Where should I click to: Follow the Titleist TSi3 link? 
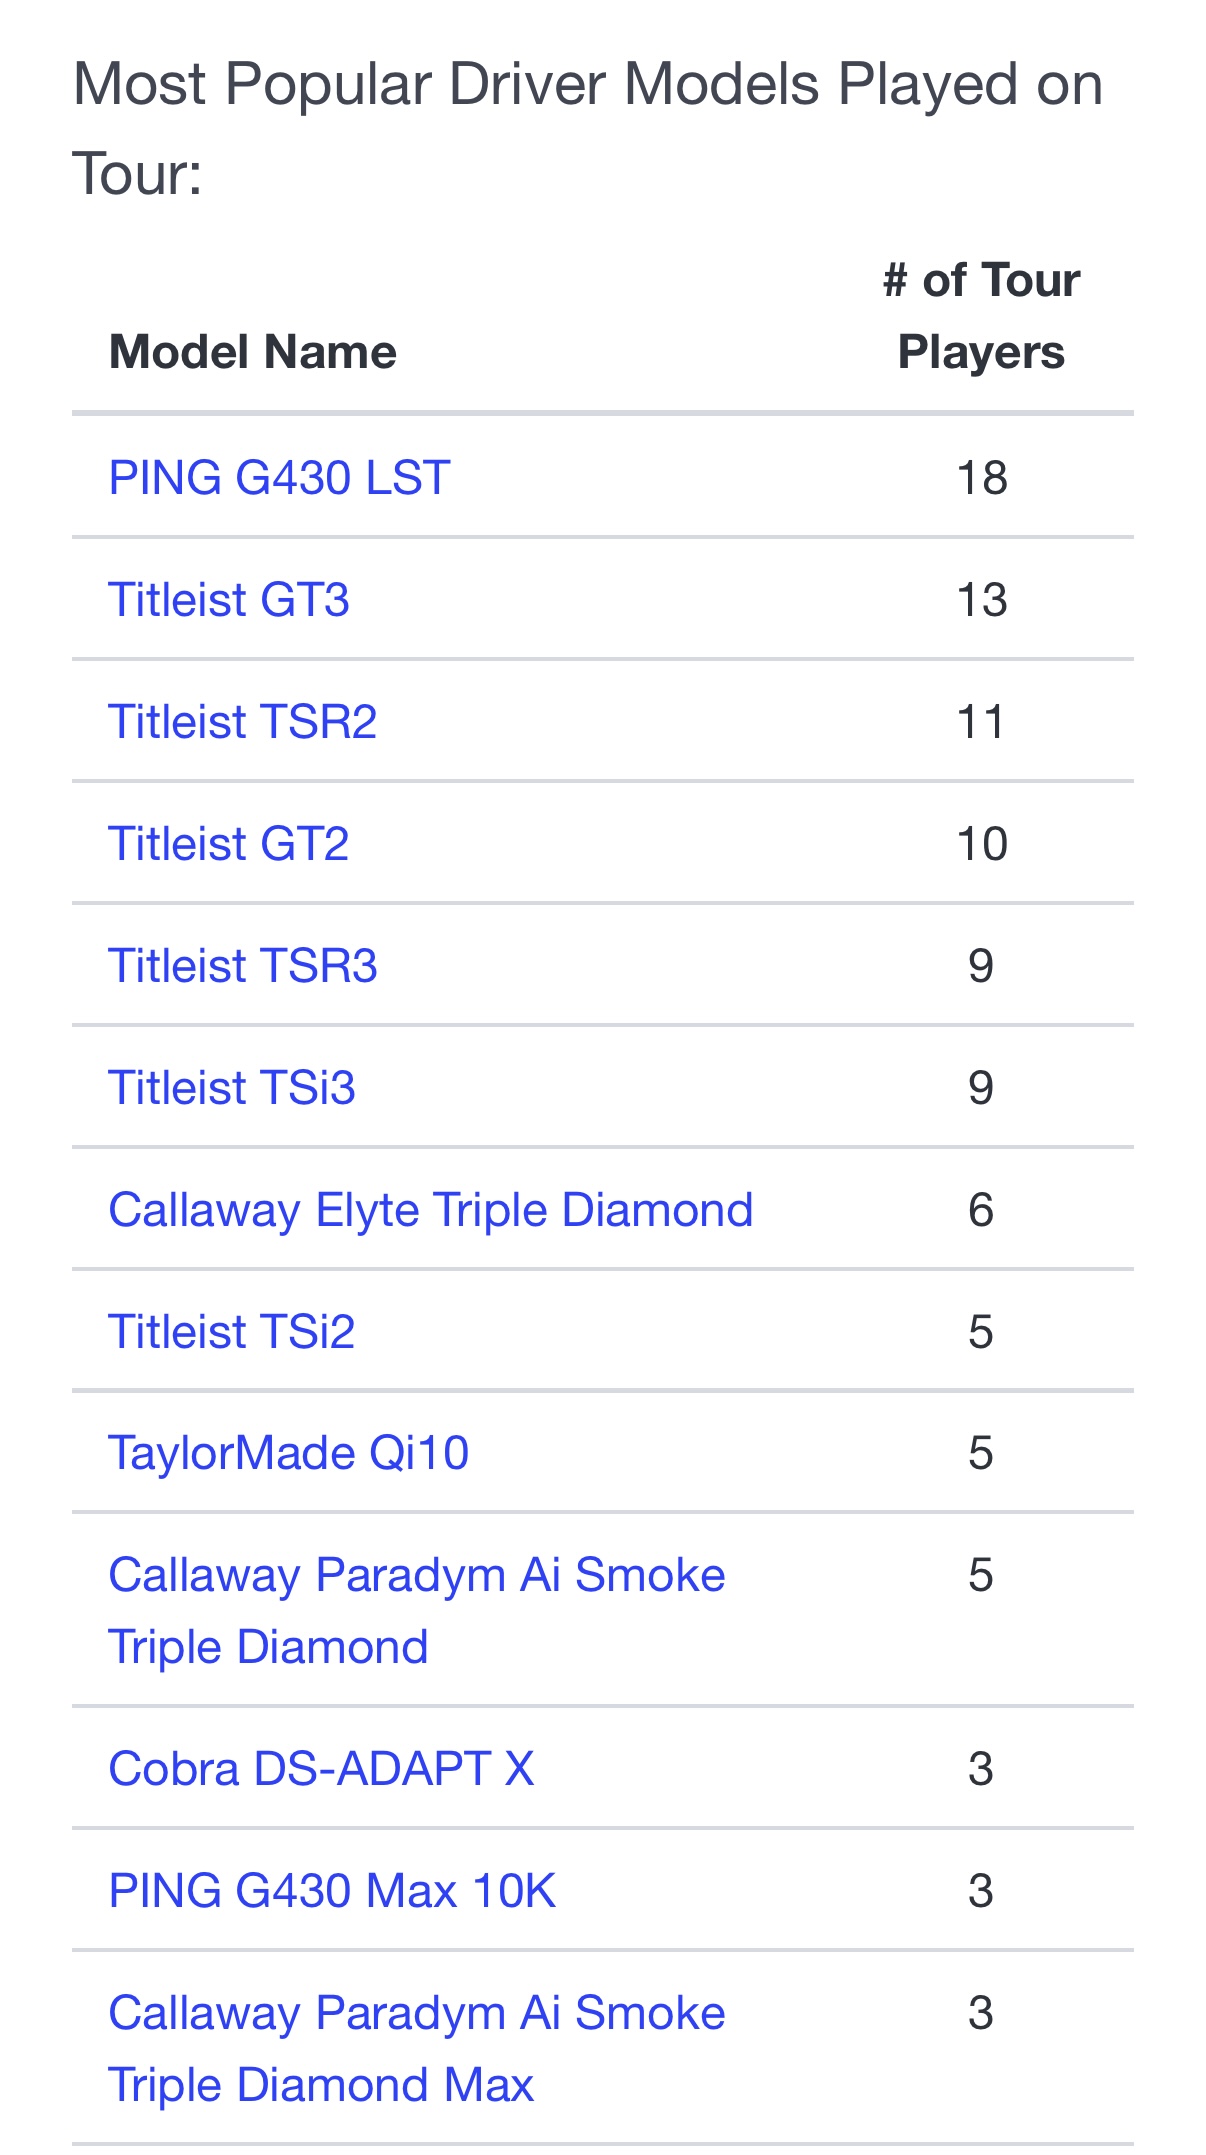coord(231,1088)
